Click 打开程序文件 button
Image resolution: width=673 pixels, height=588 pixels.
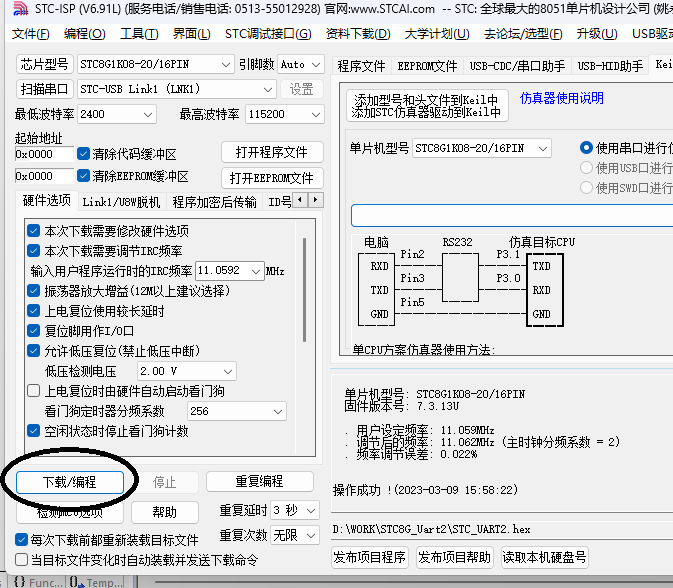pos(272,152)
